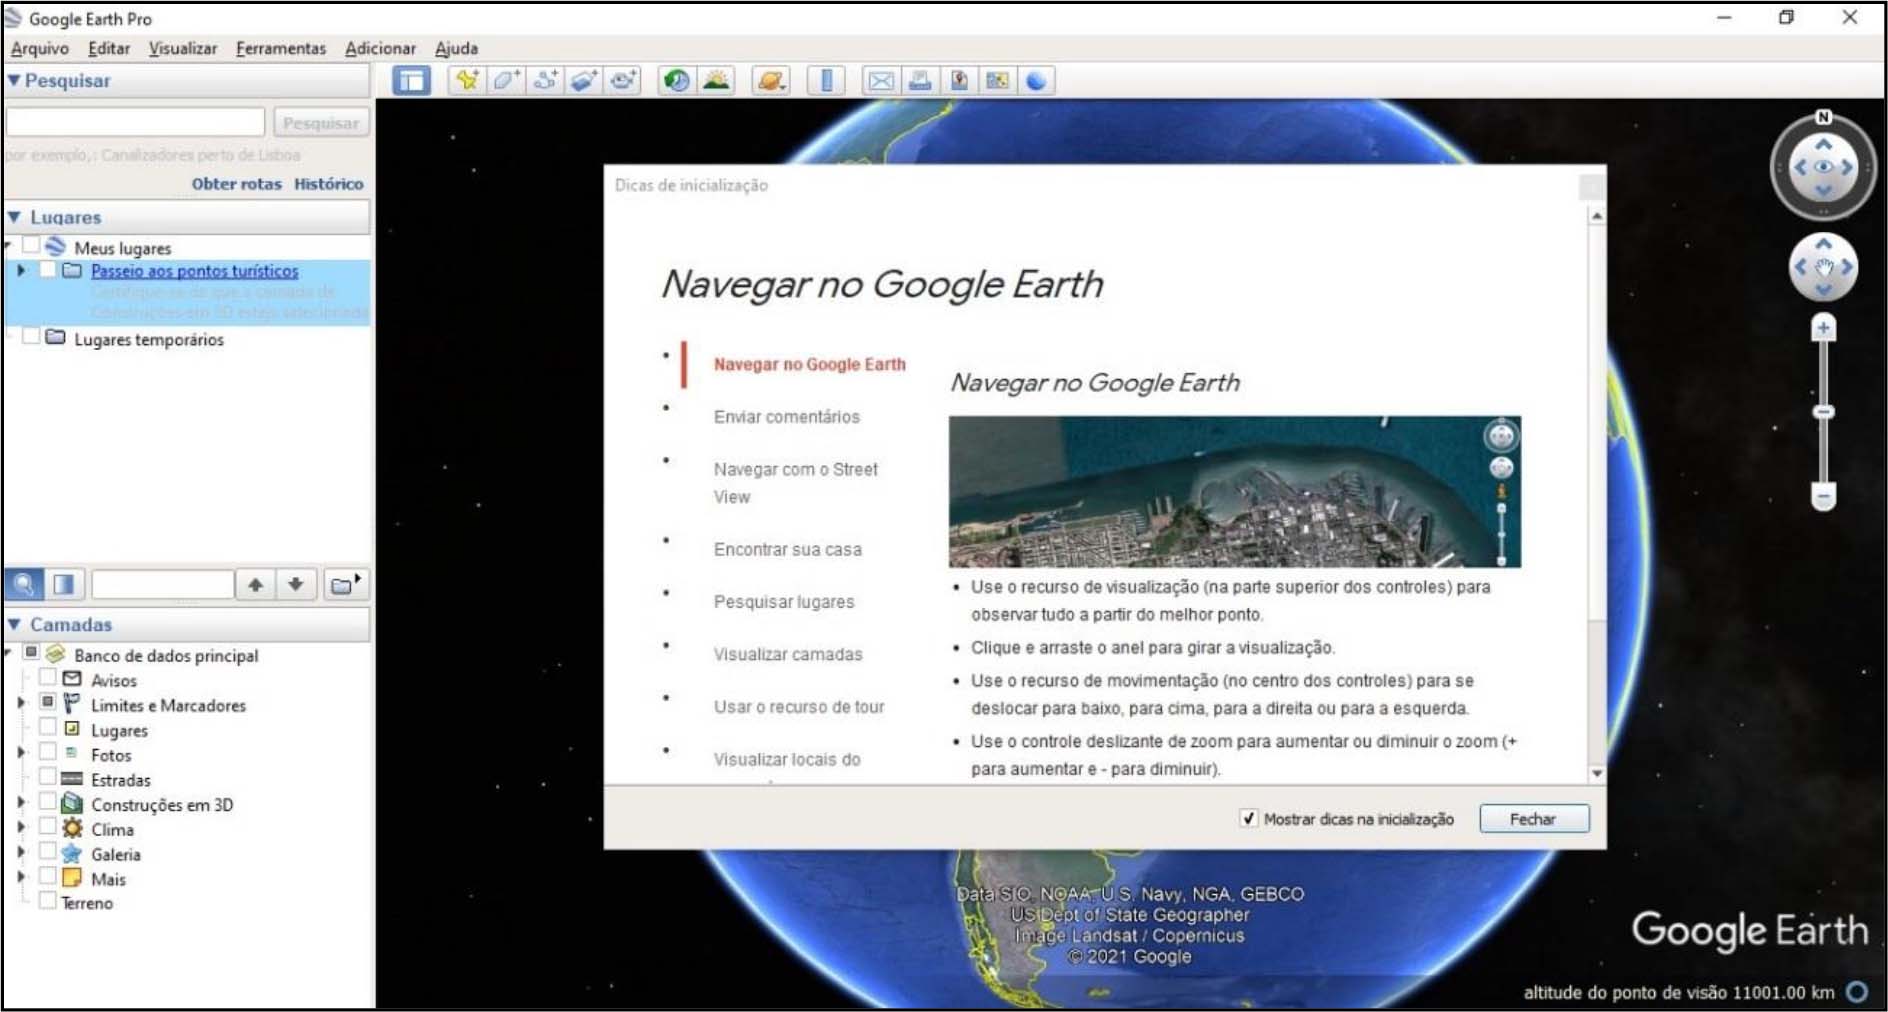Enable the Estradas layer checkbox
The image size is (1888, 1012).
pyautogui.click(x=47, y=777)
